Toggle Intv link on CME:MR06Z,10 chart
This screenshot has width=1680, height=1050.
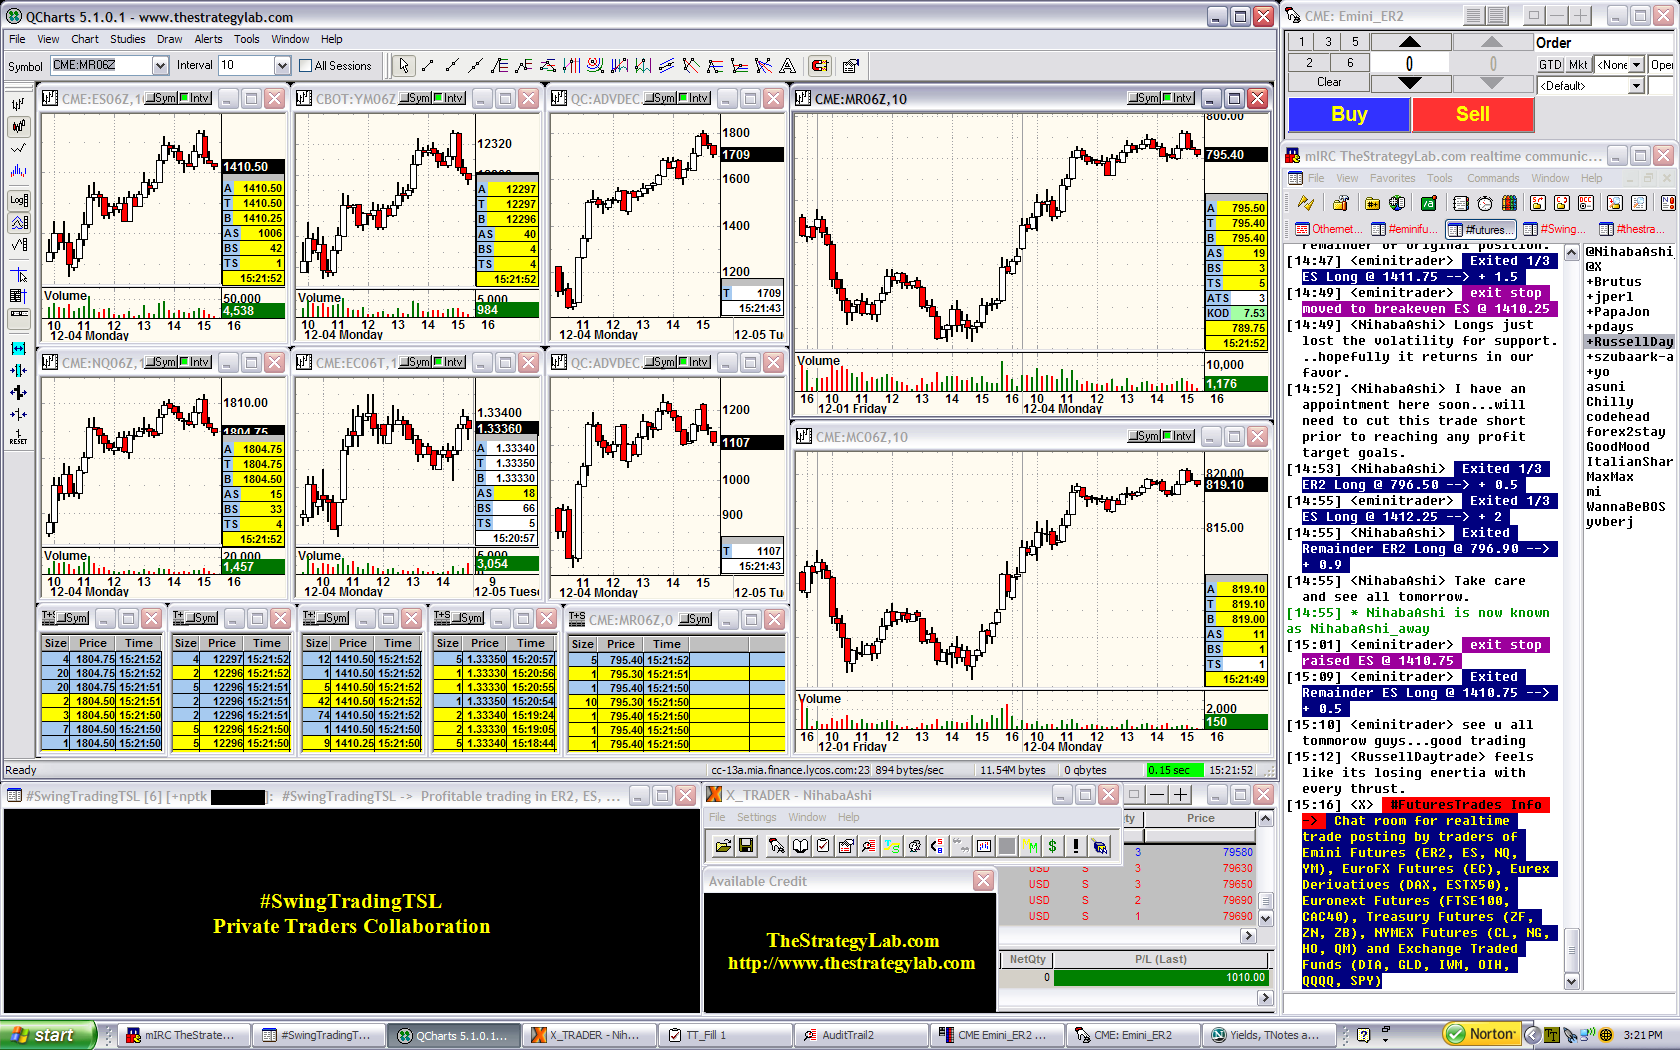tap(1177, 98)
